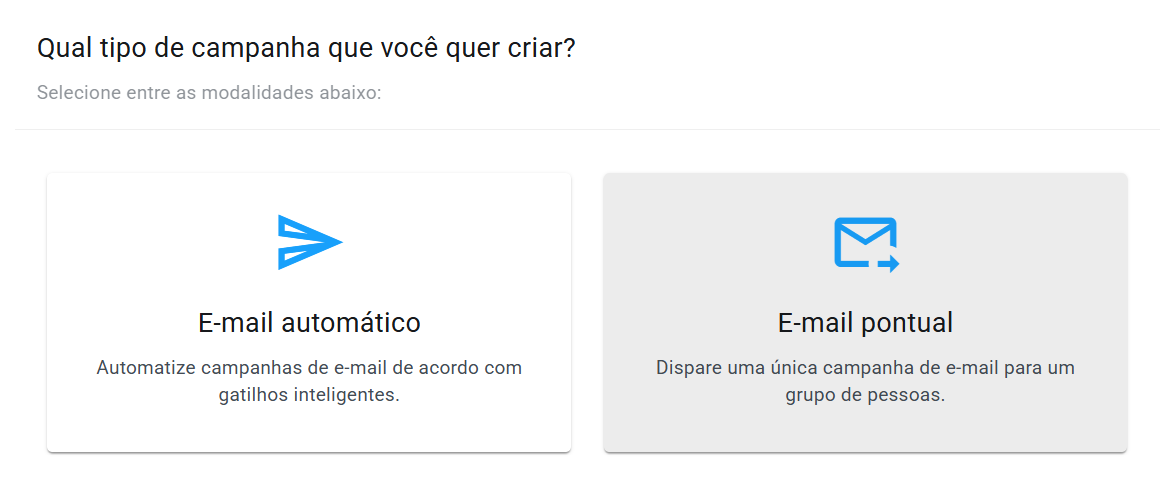Click the "E-mail pontual" title text

(x=865, y=323)
